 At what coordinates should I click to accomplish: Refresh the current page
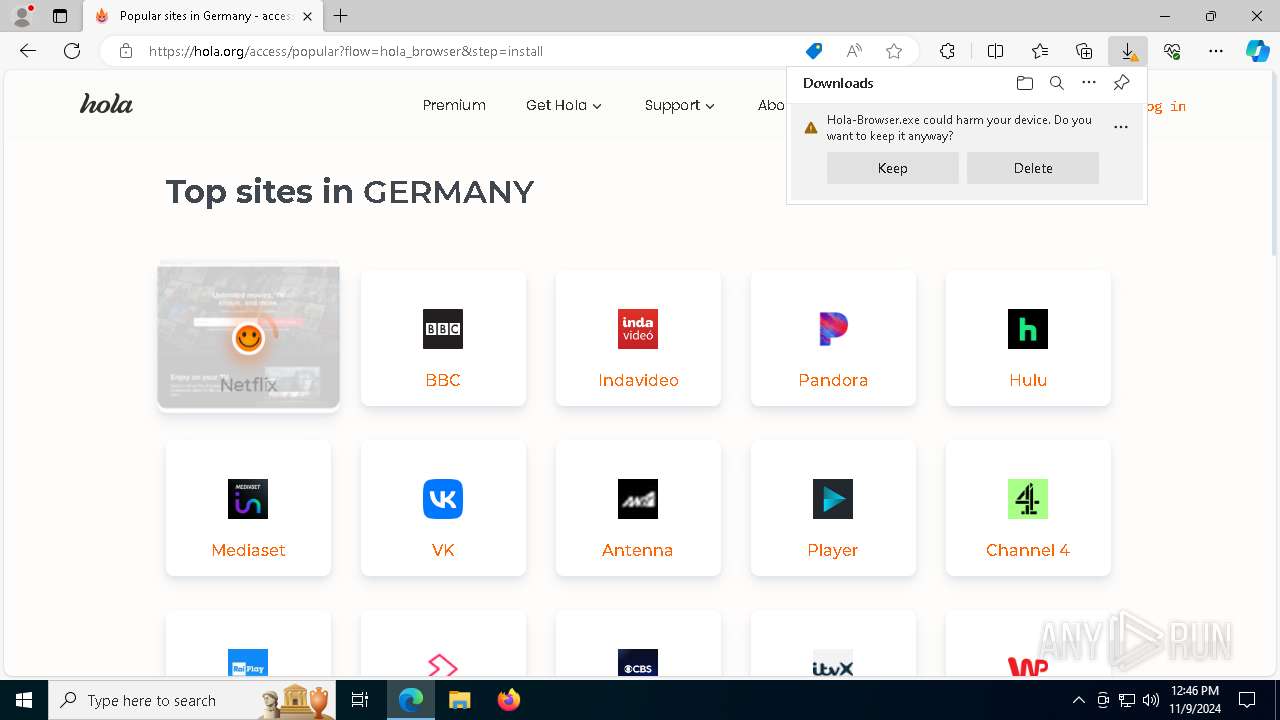click(x=72, y=51)
